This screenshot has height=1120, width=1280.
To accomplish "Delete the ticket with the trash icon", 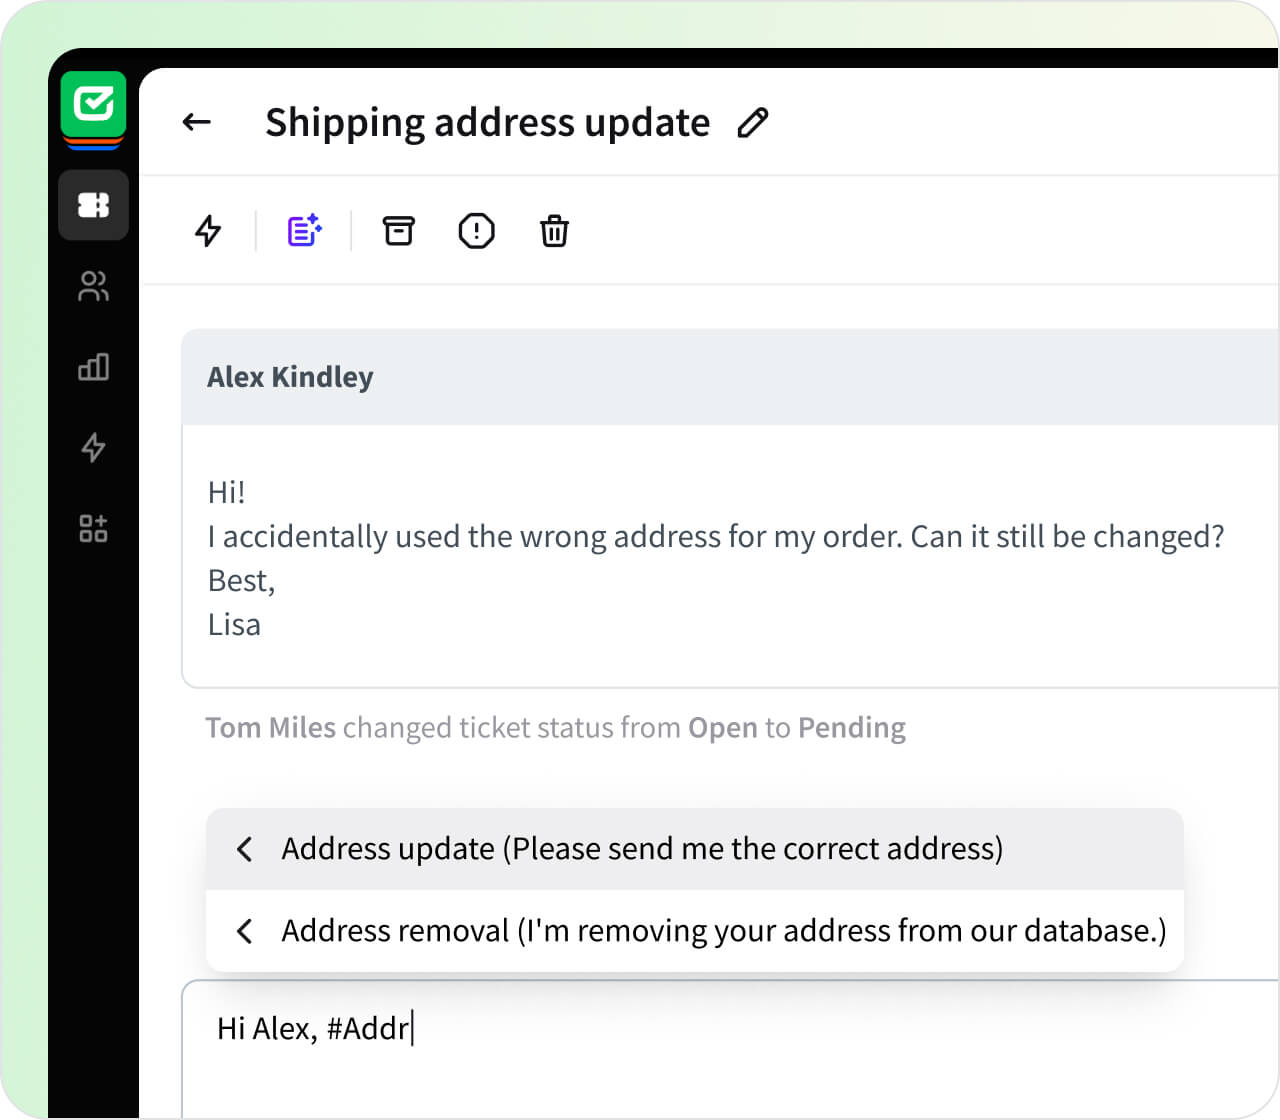I will click(554, 231).
